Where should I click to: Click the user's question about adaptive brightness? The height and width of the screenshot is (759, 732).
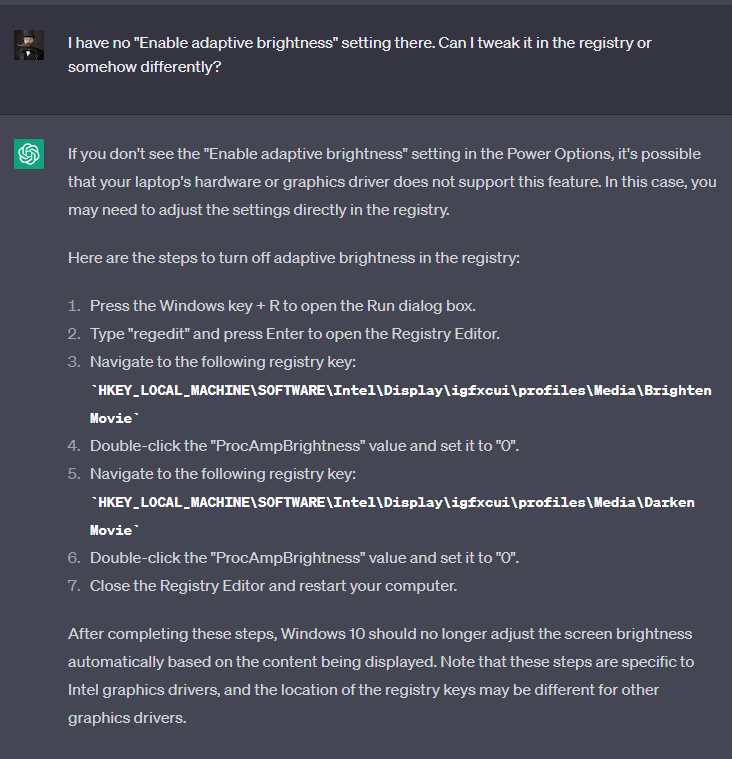360,55
